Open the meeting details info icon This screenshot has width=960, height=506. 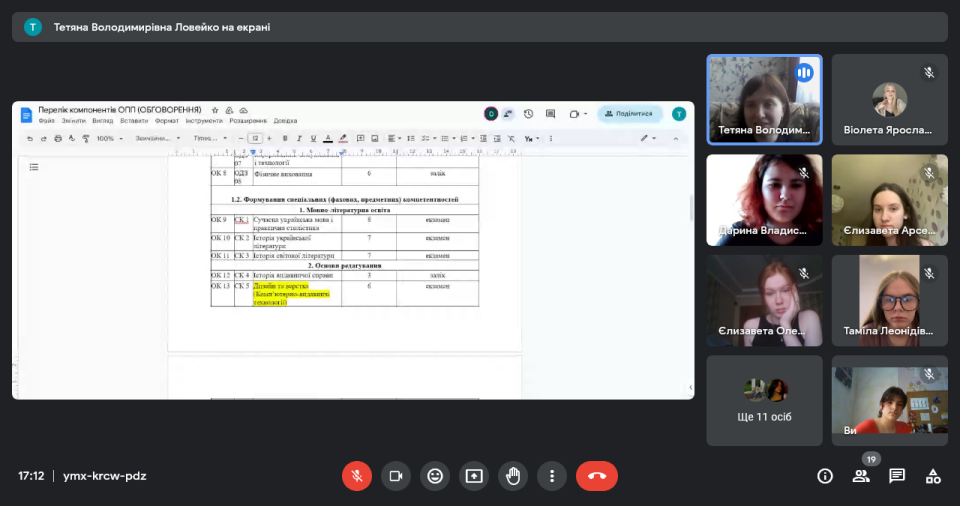pyautogui.click(x=825, y=476)
